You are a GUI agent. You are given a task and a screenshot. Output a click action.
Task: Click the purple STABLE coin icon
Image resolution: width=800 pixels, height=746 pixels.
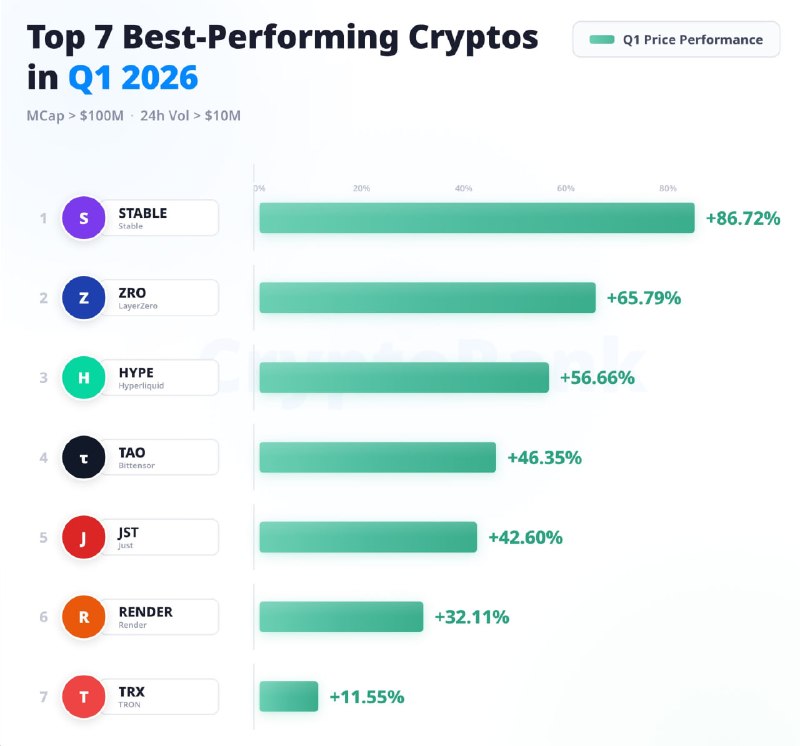point(84,218)
